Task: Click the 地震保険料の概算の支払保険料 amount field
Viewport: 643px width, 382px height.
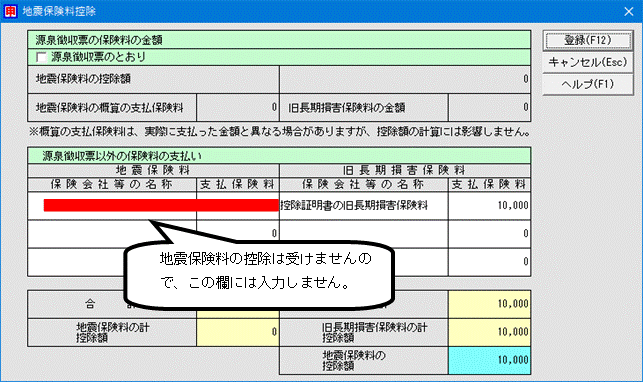Action: click(238, 107)
